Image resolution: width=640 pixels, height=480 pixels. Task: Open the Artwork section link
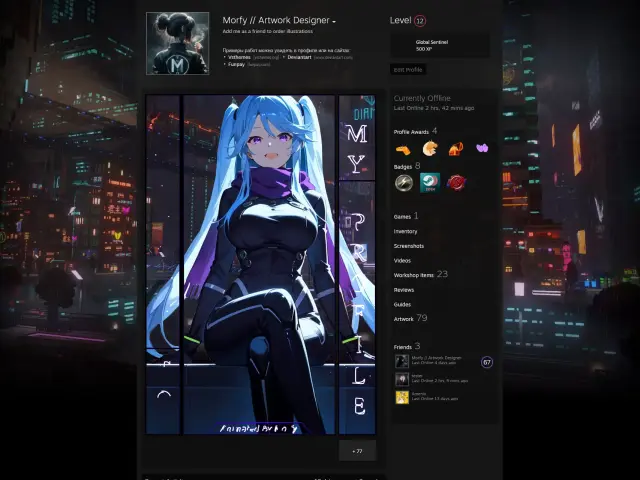(404, 319)
